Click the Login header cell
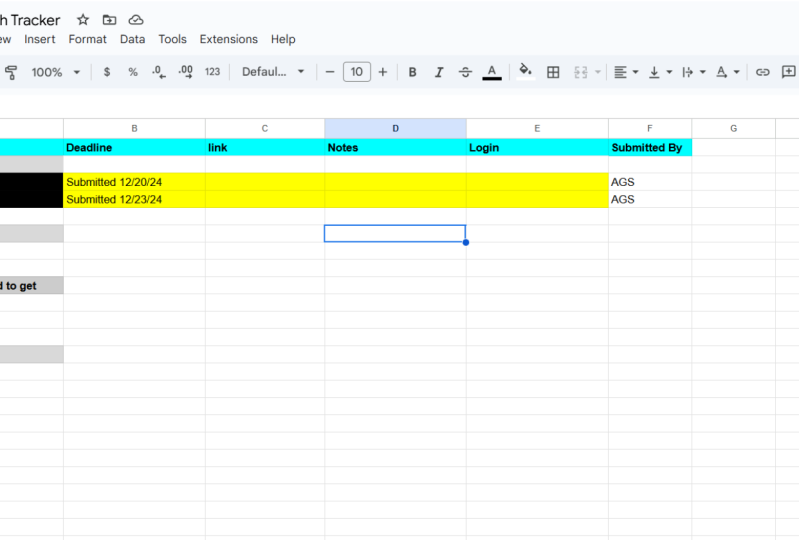This screenshot has height=540, width=799. [537, 147]
